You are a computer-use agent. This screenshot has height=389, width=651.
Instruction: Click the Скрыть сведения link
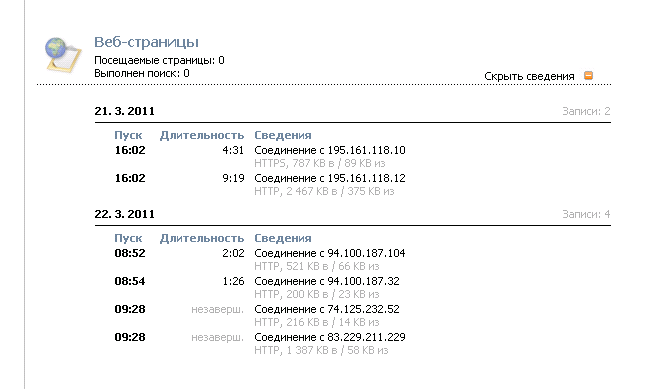pyautogui.click(x=529, y=76)
